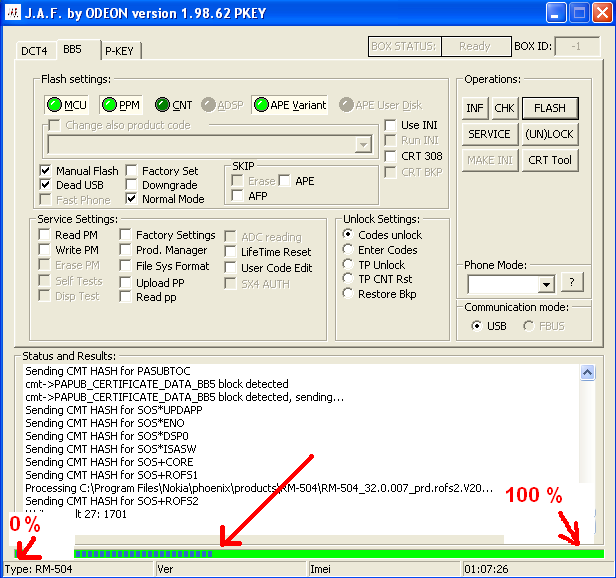Enable File Sys Format checkbox
This screenshot has height=578, width=616.
[x=125, y=266]
